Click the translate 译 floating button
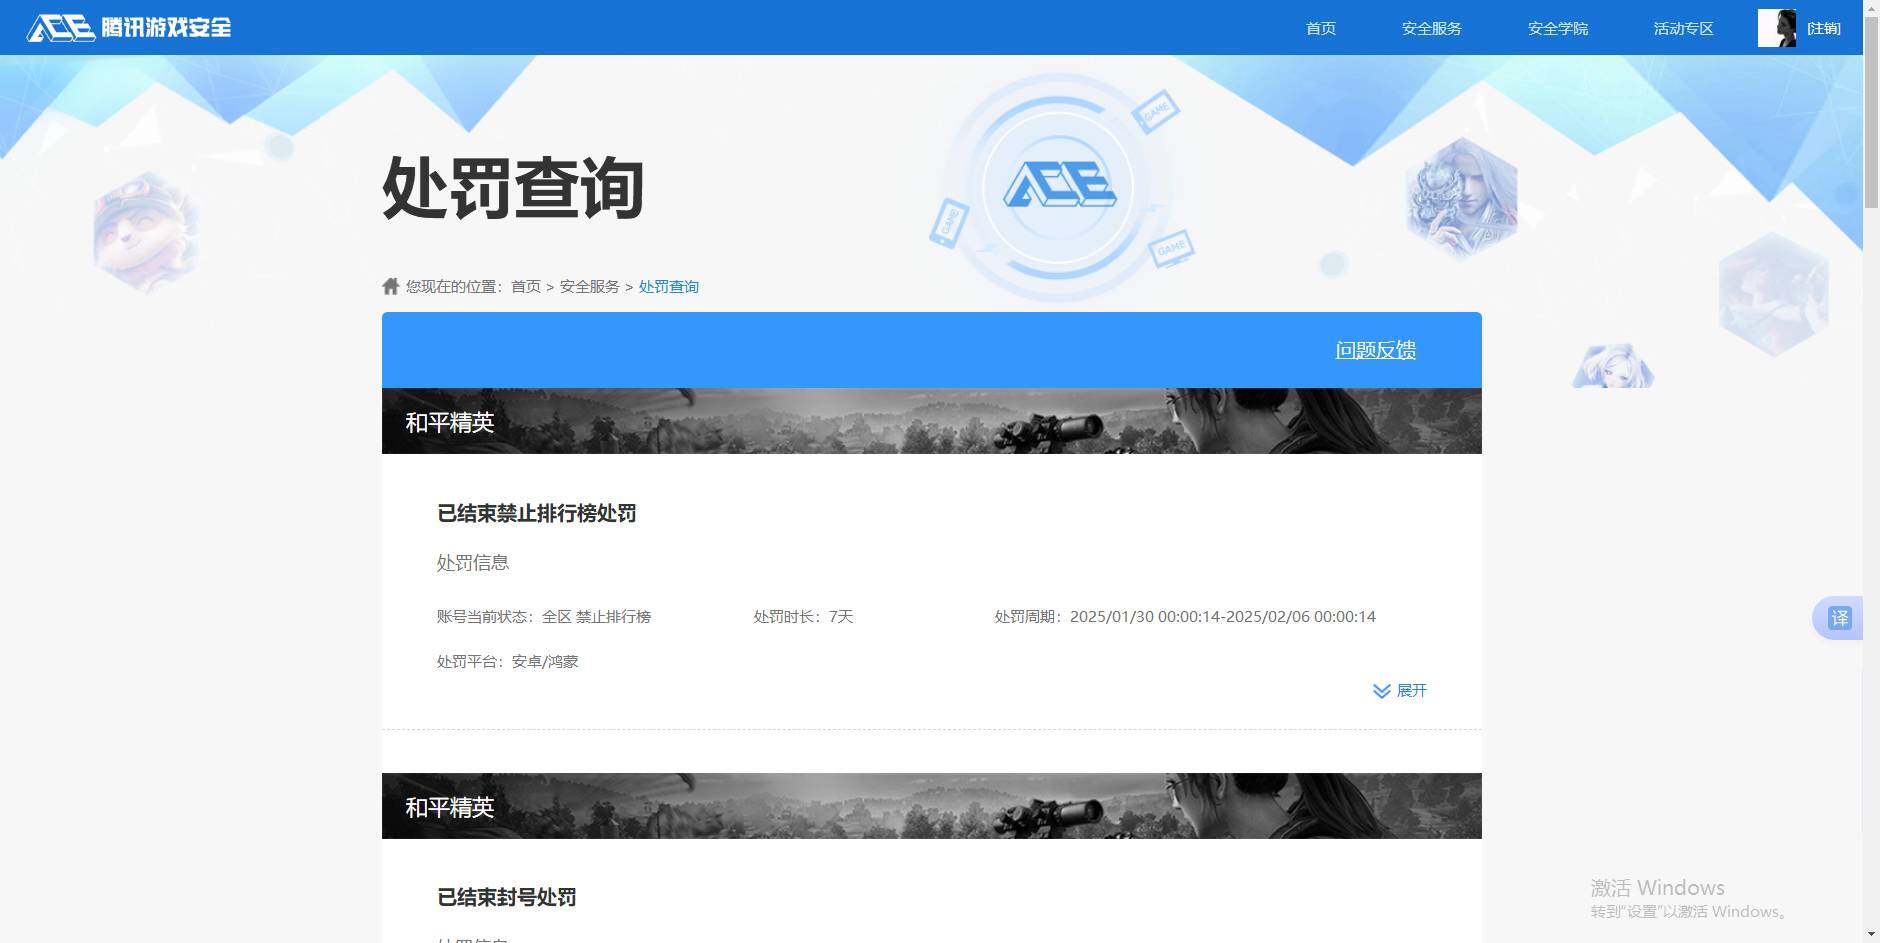The image size is (1880, 943). (1839, 618)
